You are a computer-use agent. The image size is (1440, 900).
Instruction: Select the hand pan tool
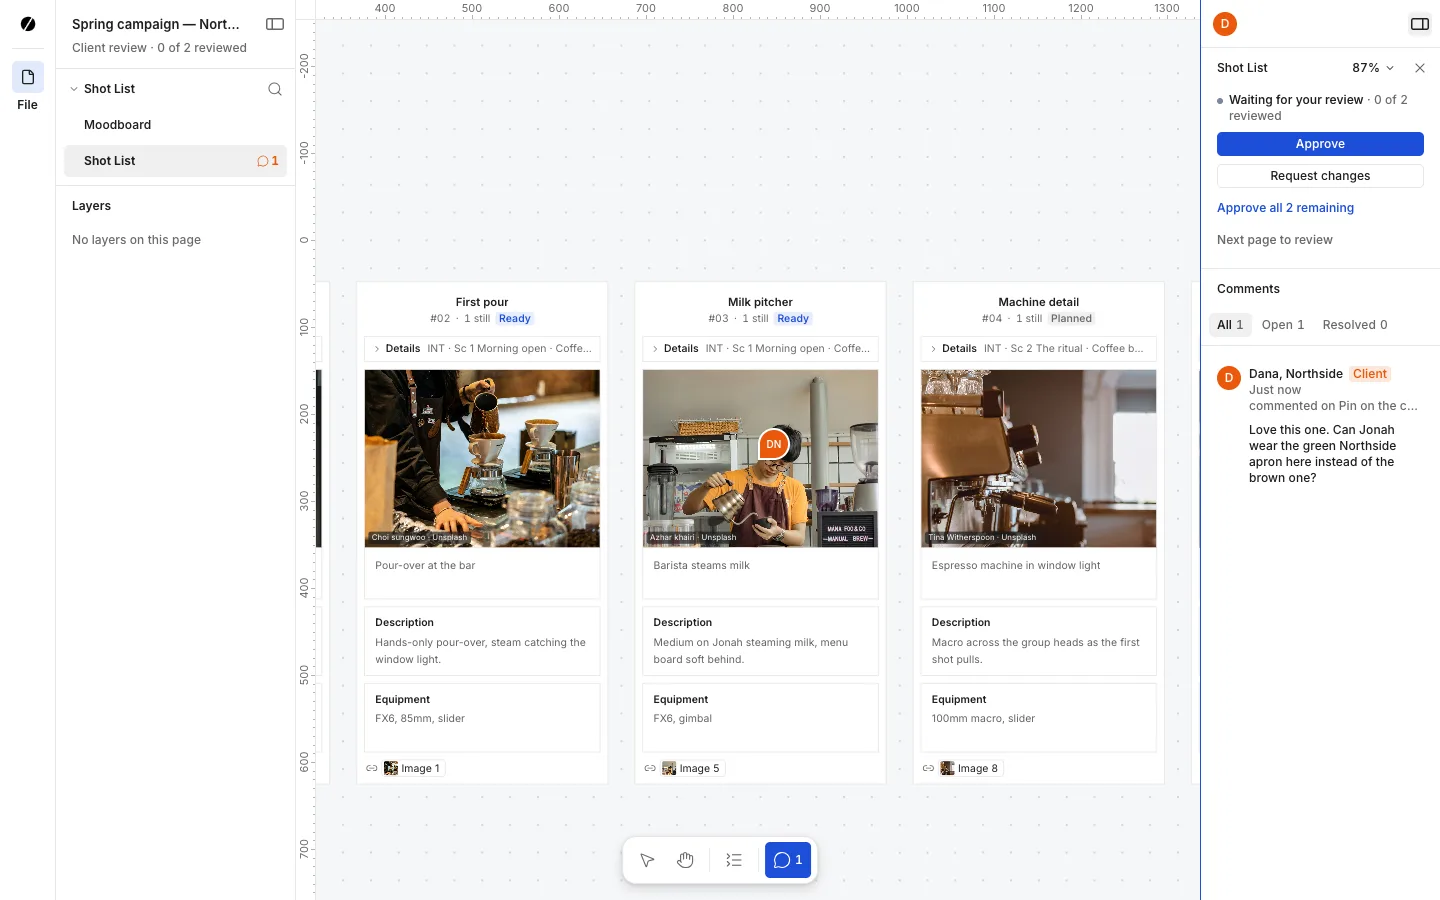click(685, 860)
